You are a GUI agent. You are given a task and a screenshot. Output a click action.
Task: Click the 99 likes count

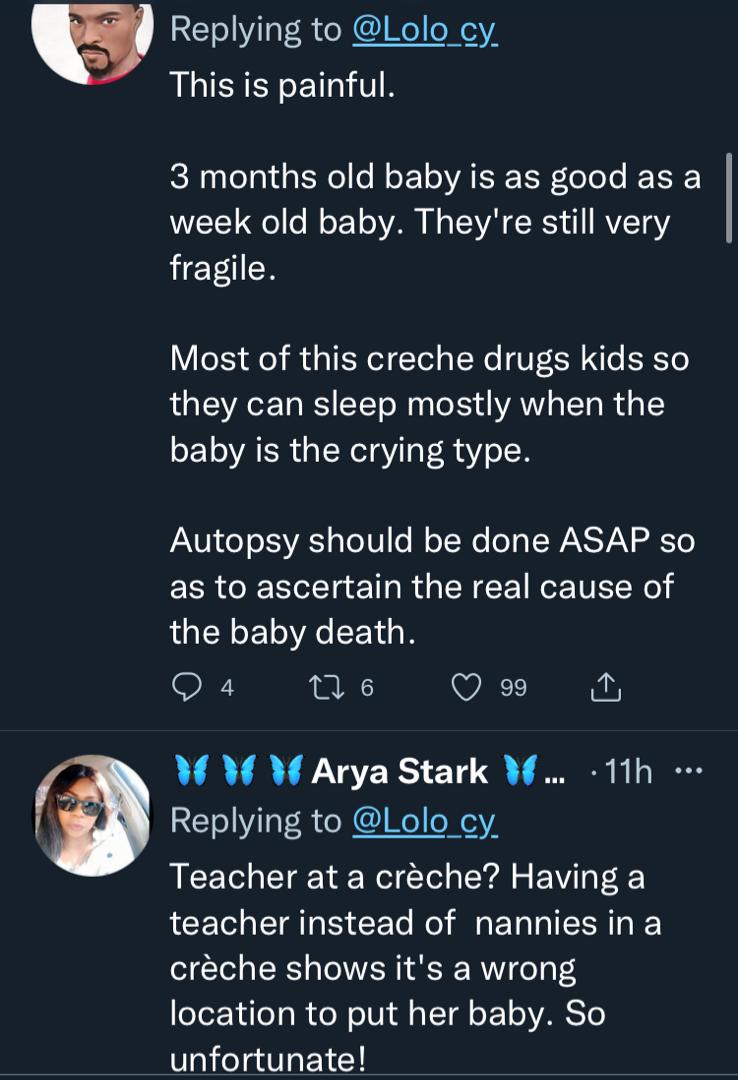pyautogui.click(x=513, y=688)
